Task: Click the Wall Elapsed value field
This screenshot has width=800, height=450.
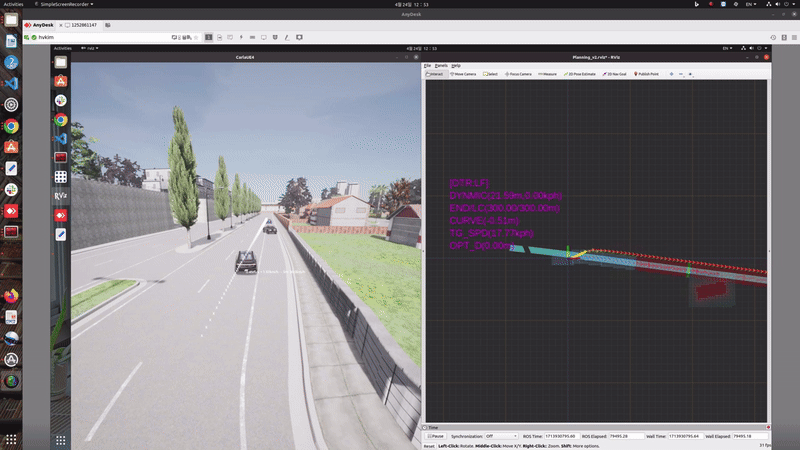Action: click(750, 436)
